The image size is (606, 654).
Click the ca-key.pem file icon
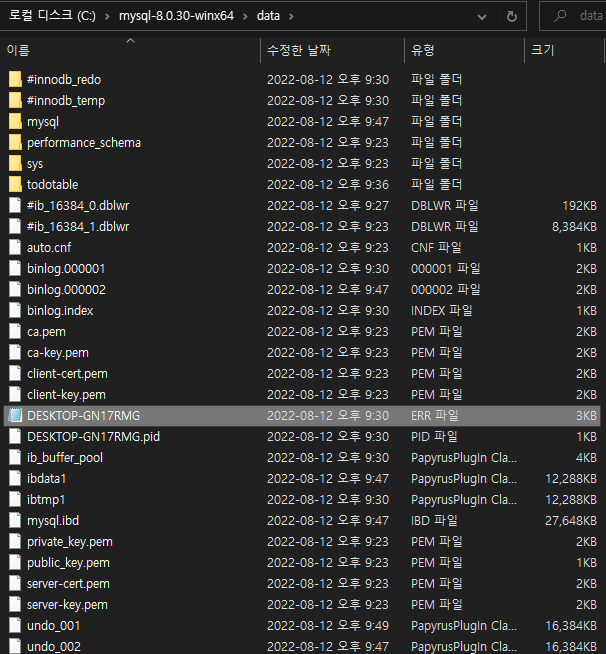(x=15, y=352)
